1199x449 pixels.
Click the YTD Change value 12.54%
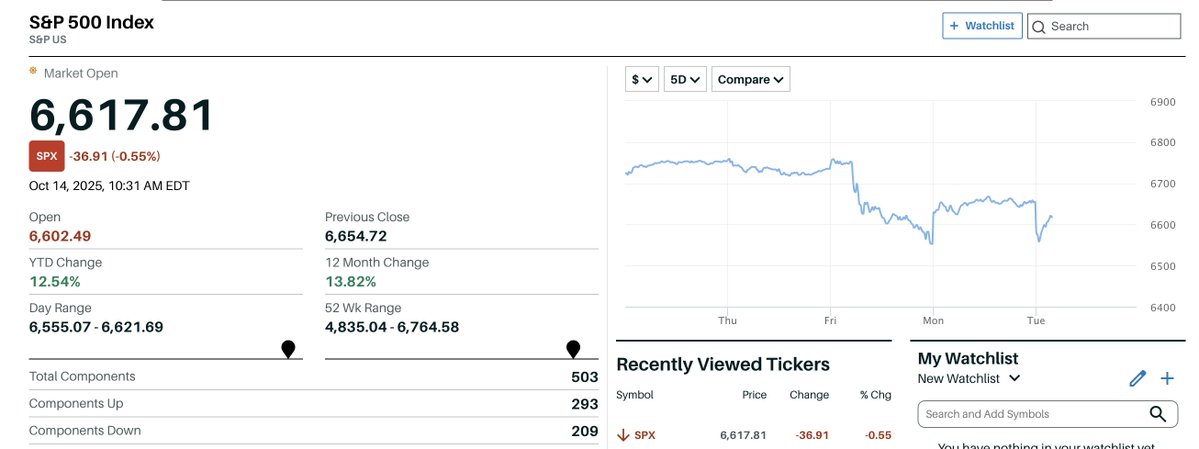[54, 281]
